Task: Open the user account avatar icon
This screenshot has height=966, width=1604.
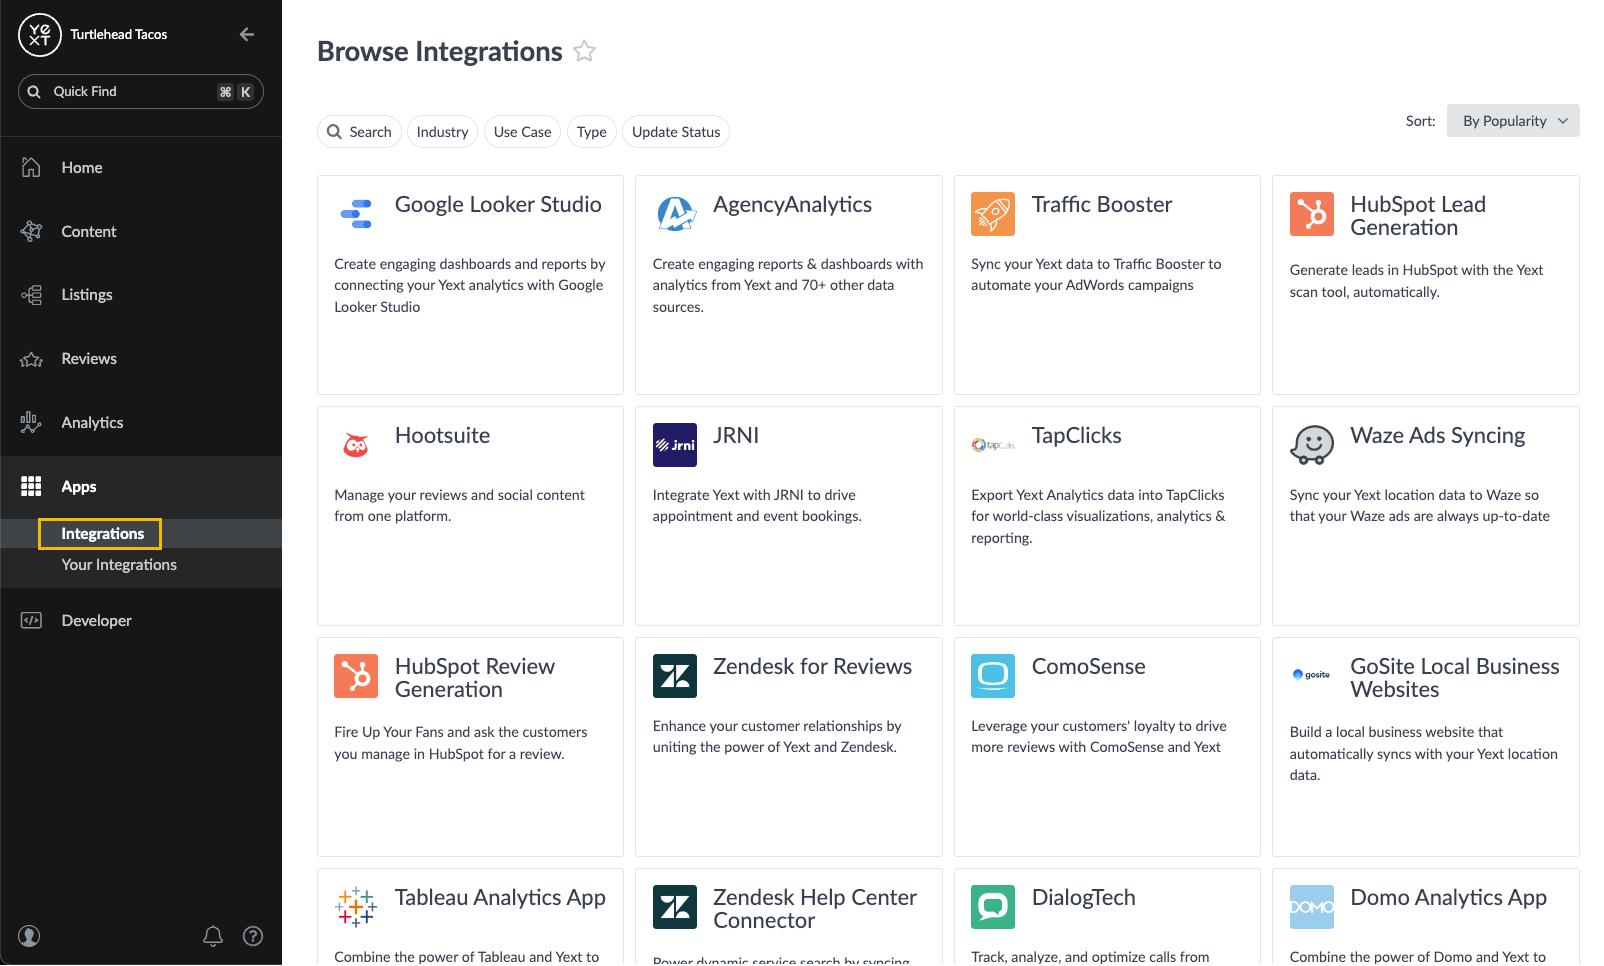Action: click(x=29, y=936)
